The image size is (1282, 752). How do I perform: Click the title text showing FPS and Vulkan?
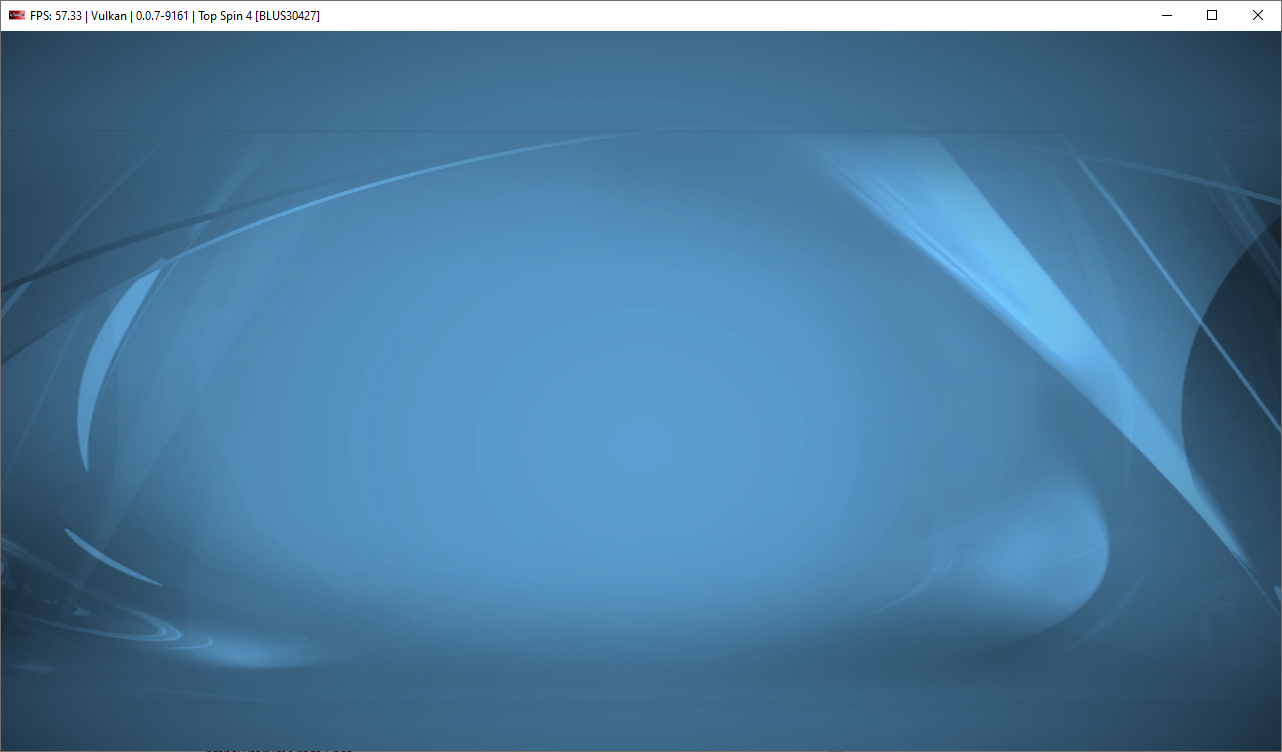pos(175,16)
